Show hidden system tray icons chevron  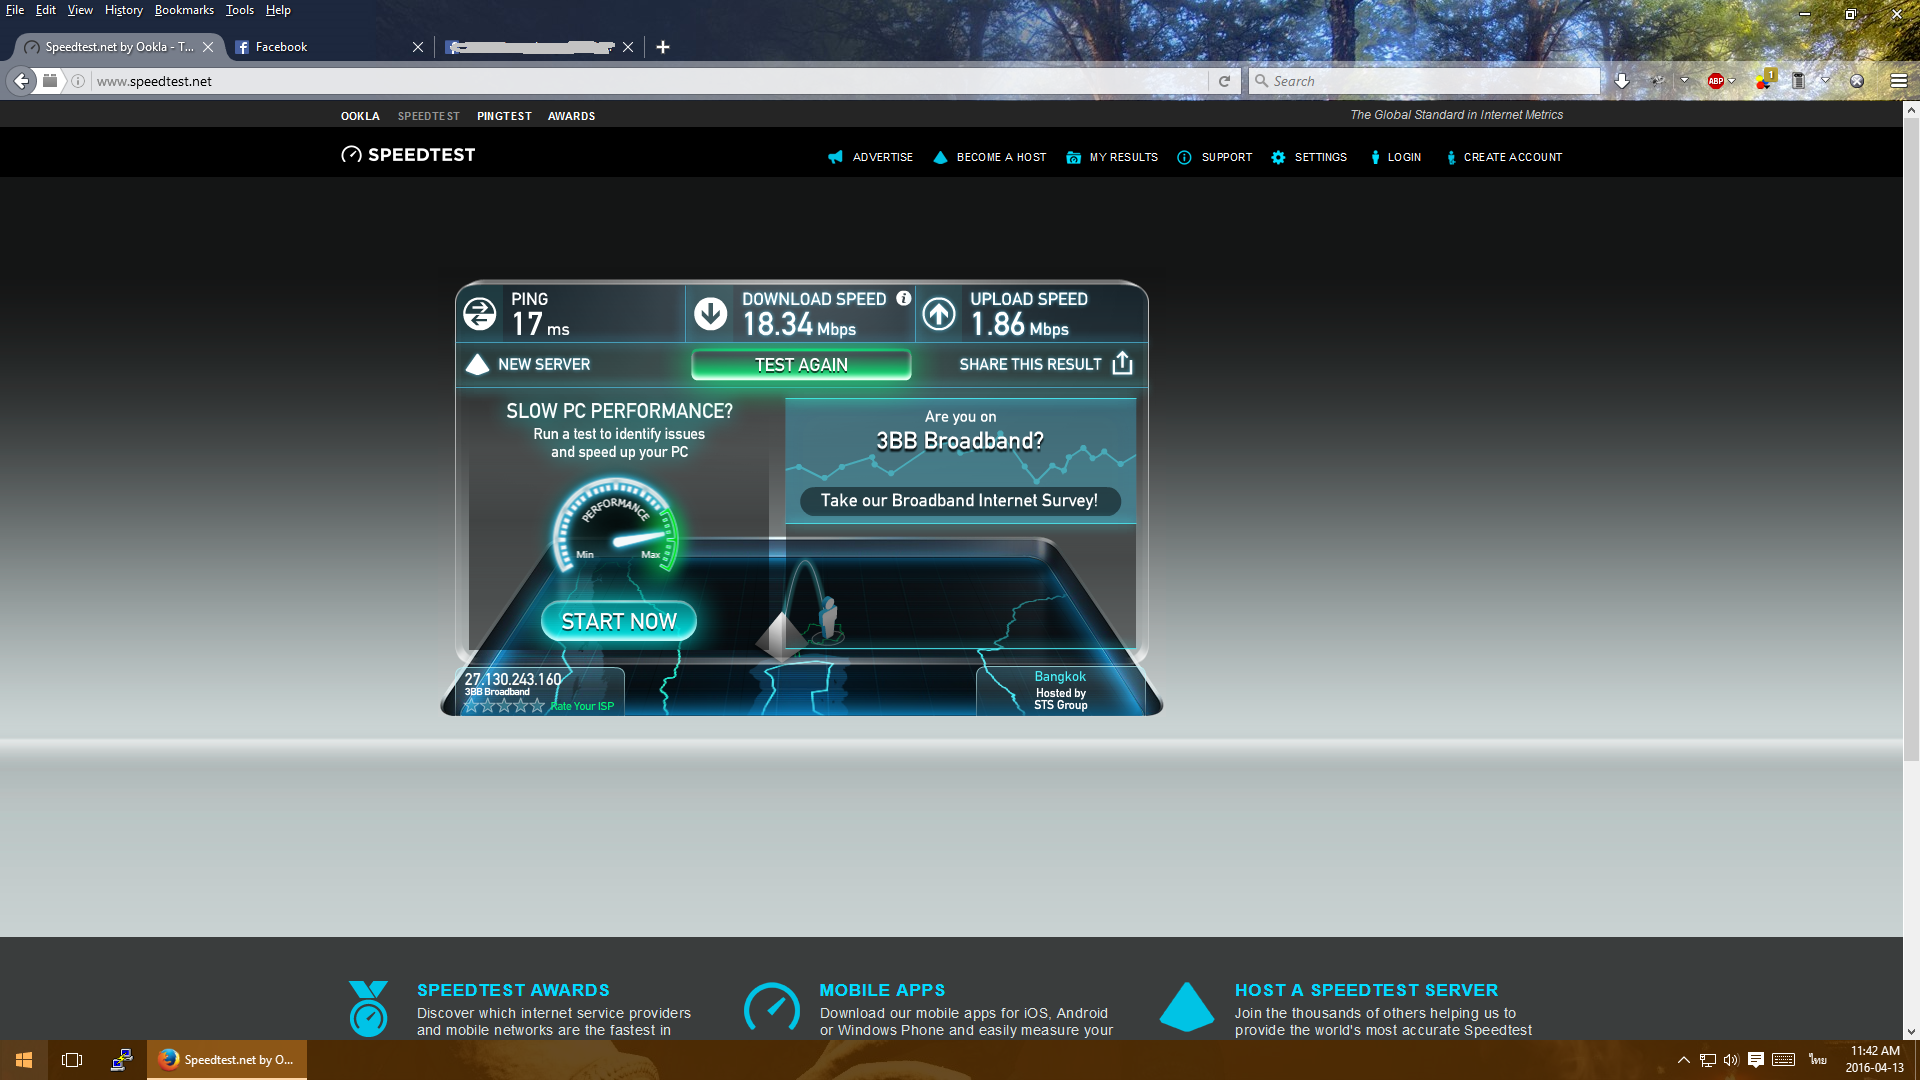click(1684, 1060)
